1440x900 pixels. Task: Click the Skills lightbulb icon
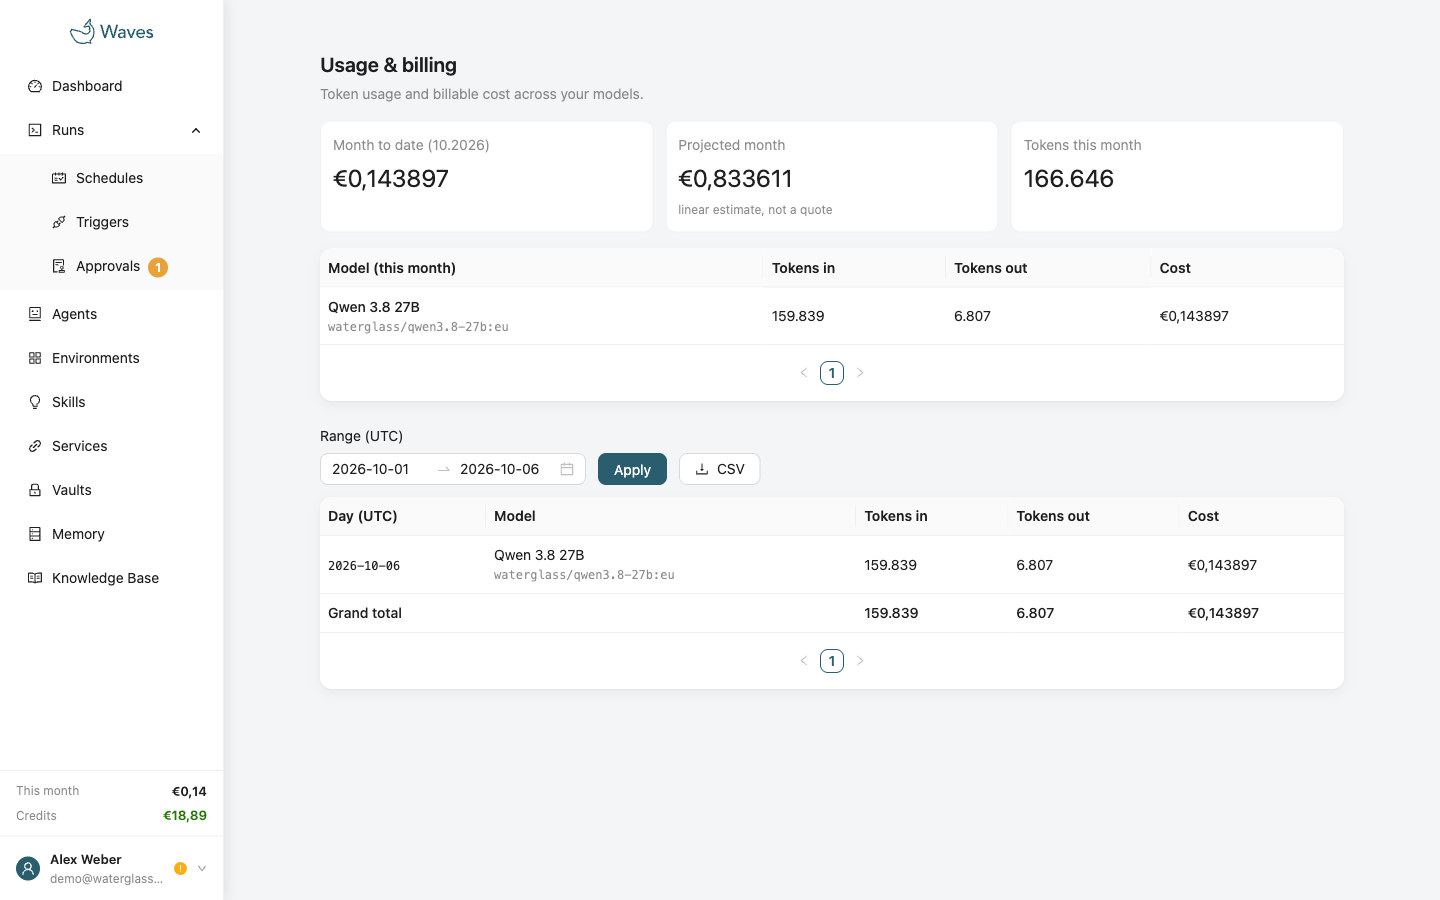(x=35, y=402)
